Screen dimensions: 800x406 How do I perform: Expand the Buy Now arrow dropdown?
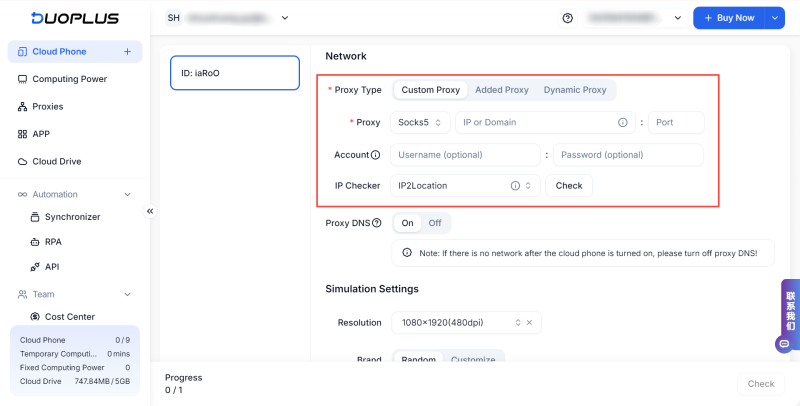tap(774, 18)
